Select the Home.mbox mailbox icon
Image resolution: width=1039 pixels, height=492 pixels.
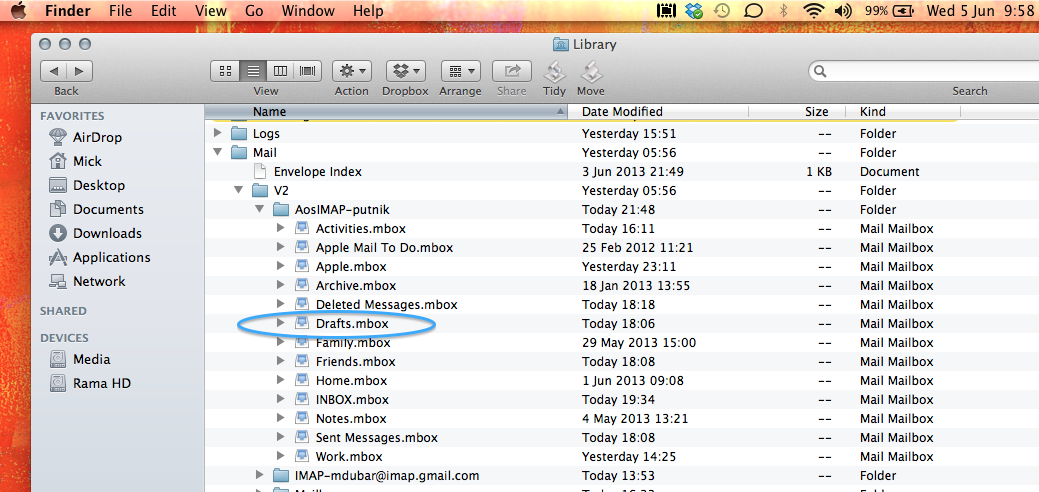[302, 381]
